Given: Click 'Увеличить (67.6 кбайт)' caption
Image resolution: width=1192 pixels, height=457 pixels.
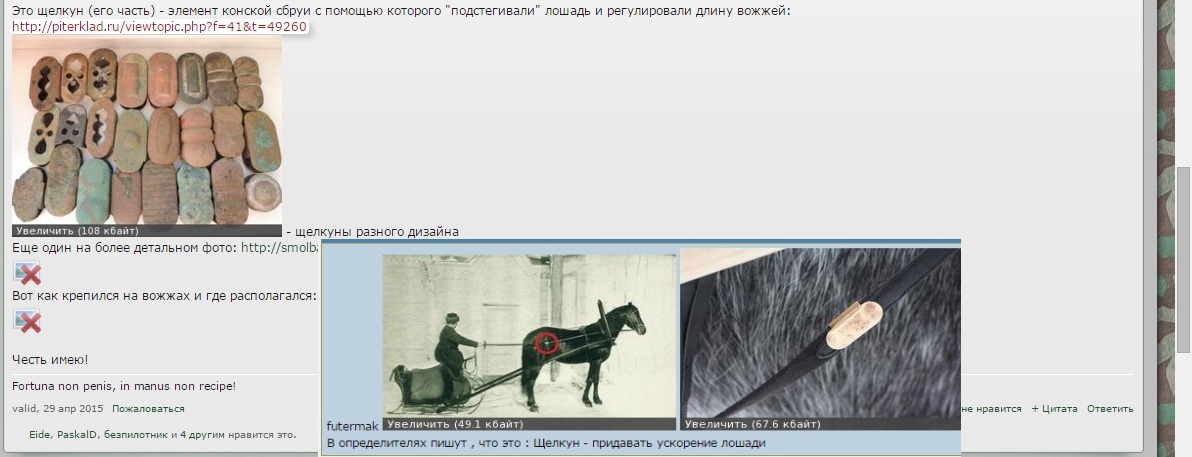Looking at the screenshot, I should click(x=753, y=424).
